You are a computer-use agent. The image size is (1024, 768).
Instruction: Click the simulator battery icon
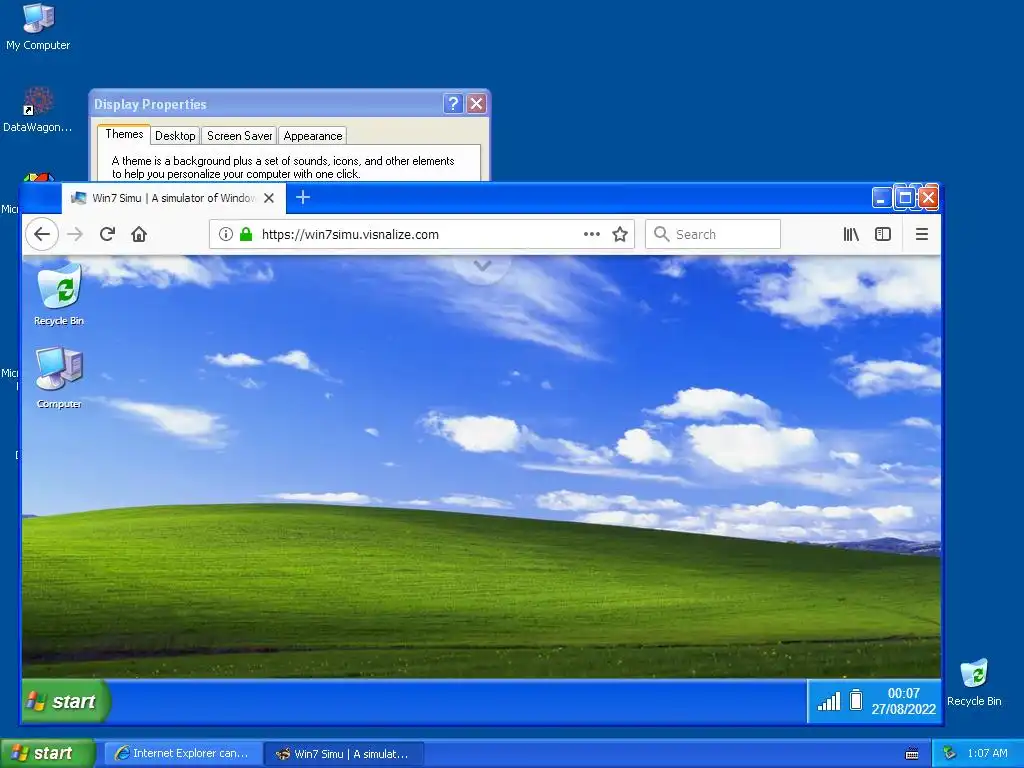[x=856, y=700]
